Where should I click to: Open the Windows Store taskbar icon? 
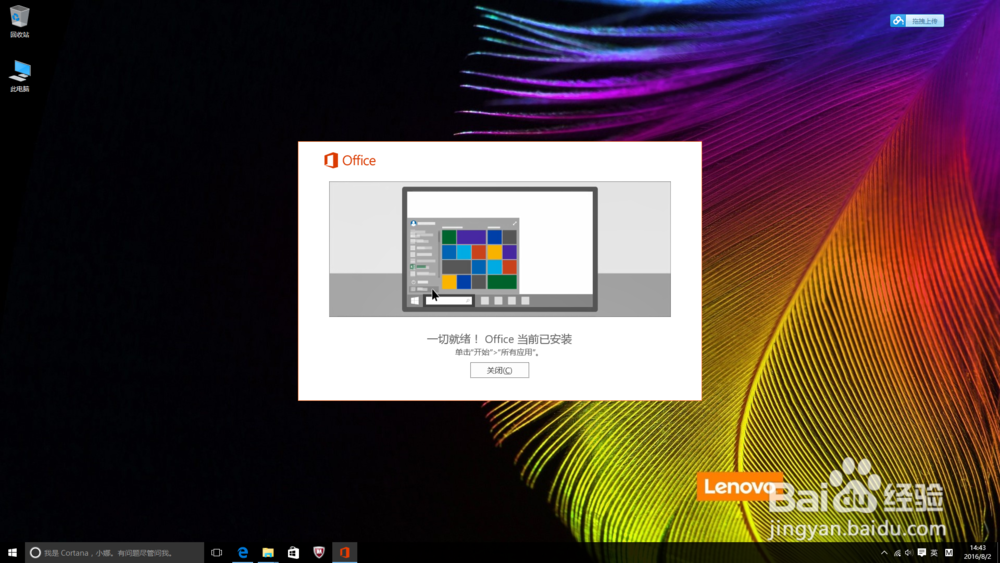point(293,552)
